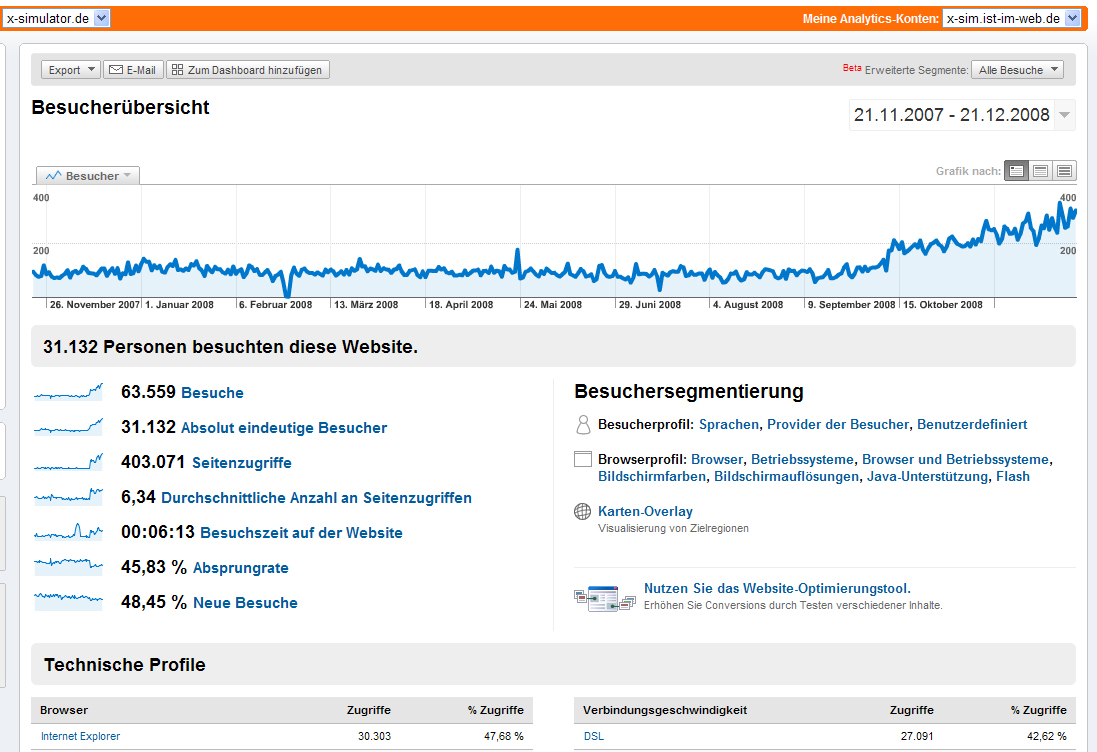Open Internet Explorer browser row link
This screenshot has height=752, width=1097.
pos(80,736)
